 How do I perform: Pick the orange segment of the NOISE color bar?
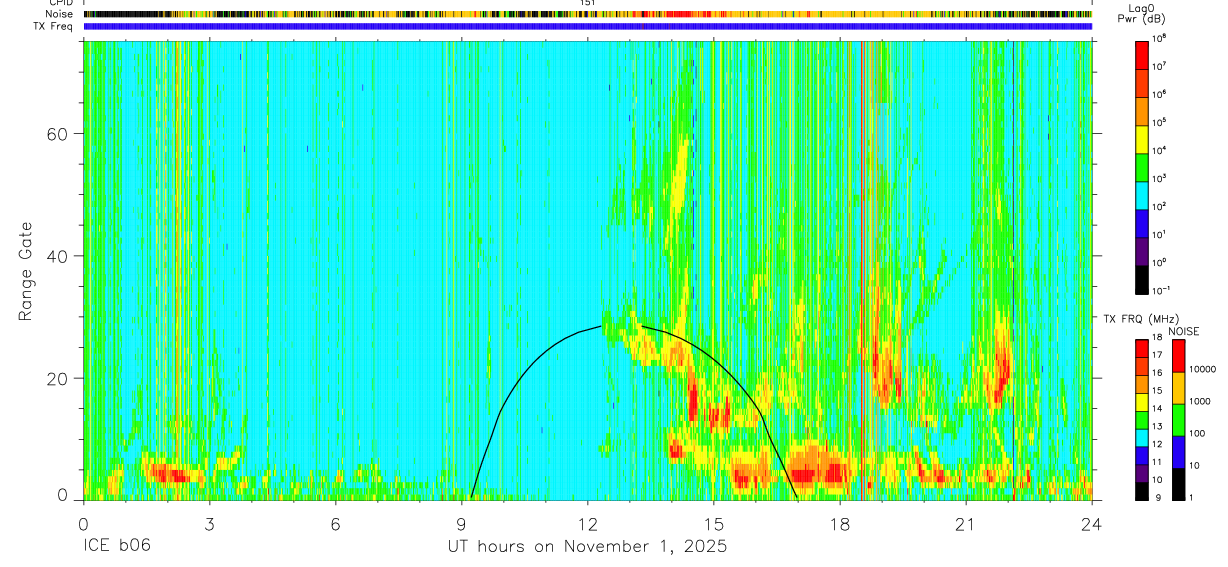pos(1179,388)
